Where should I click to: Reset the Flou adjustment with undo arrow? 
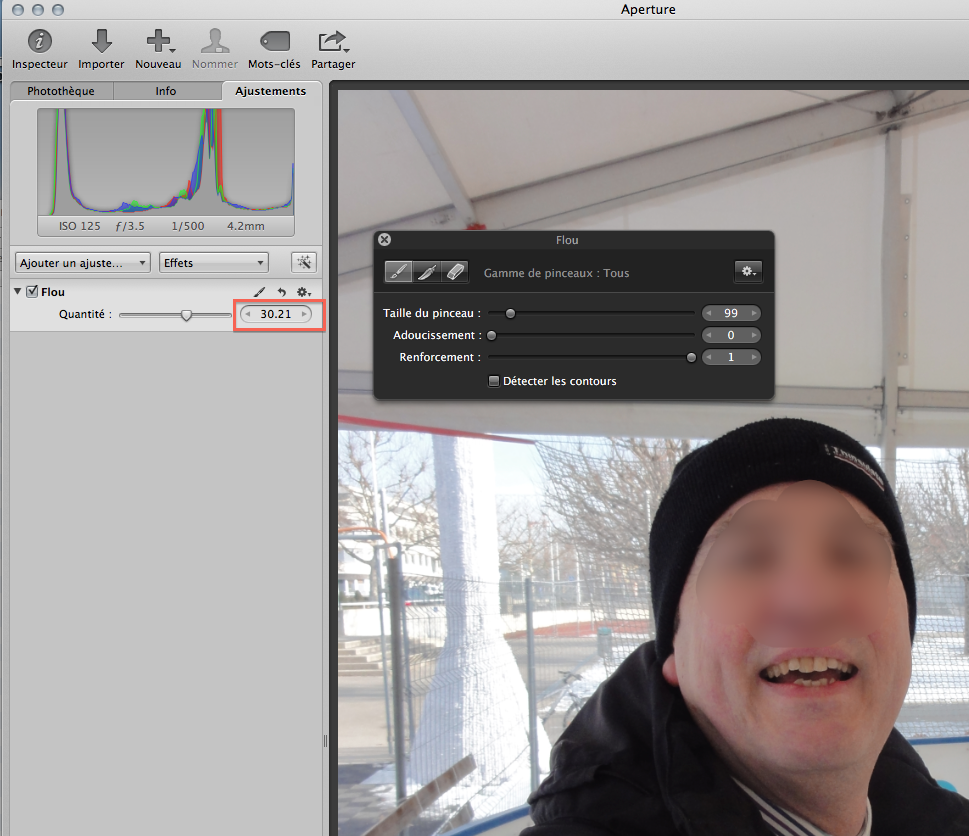tap(281, 292)
